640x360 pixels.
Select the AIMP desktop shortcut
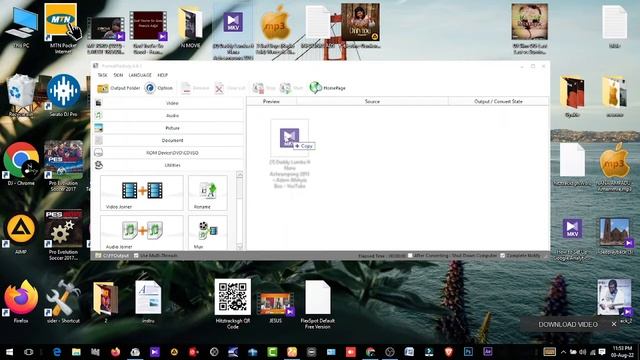tap(21, 233)
